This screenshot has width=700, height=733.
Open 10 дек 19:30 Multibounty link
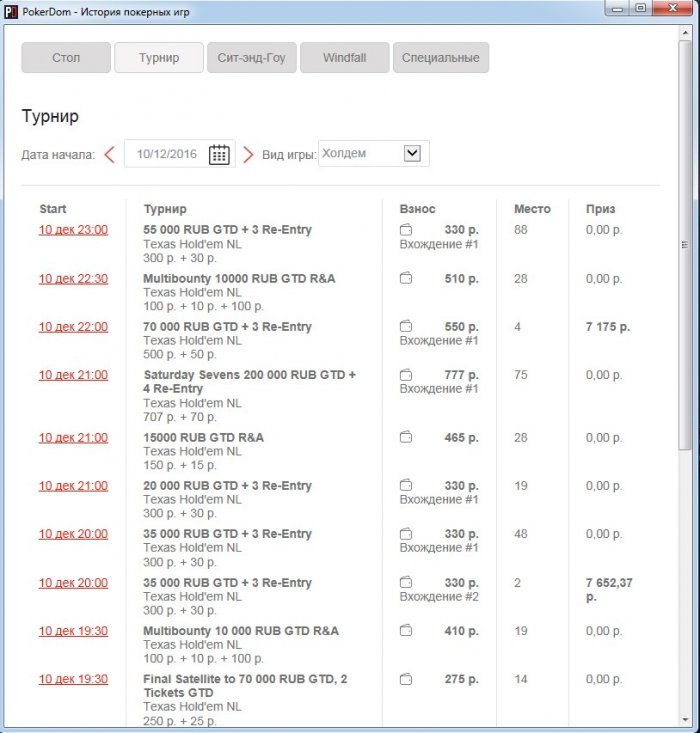point(73,631)
